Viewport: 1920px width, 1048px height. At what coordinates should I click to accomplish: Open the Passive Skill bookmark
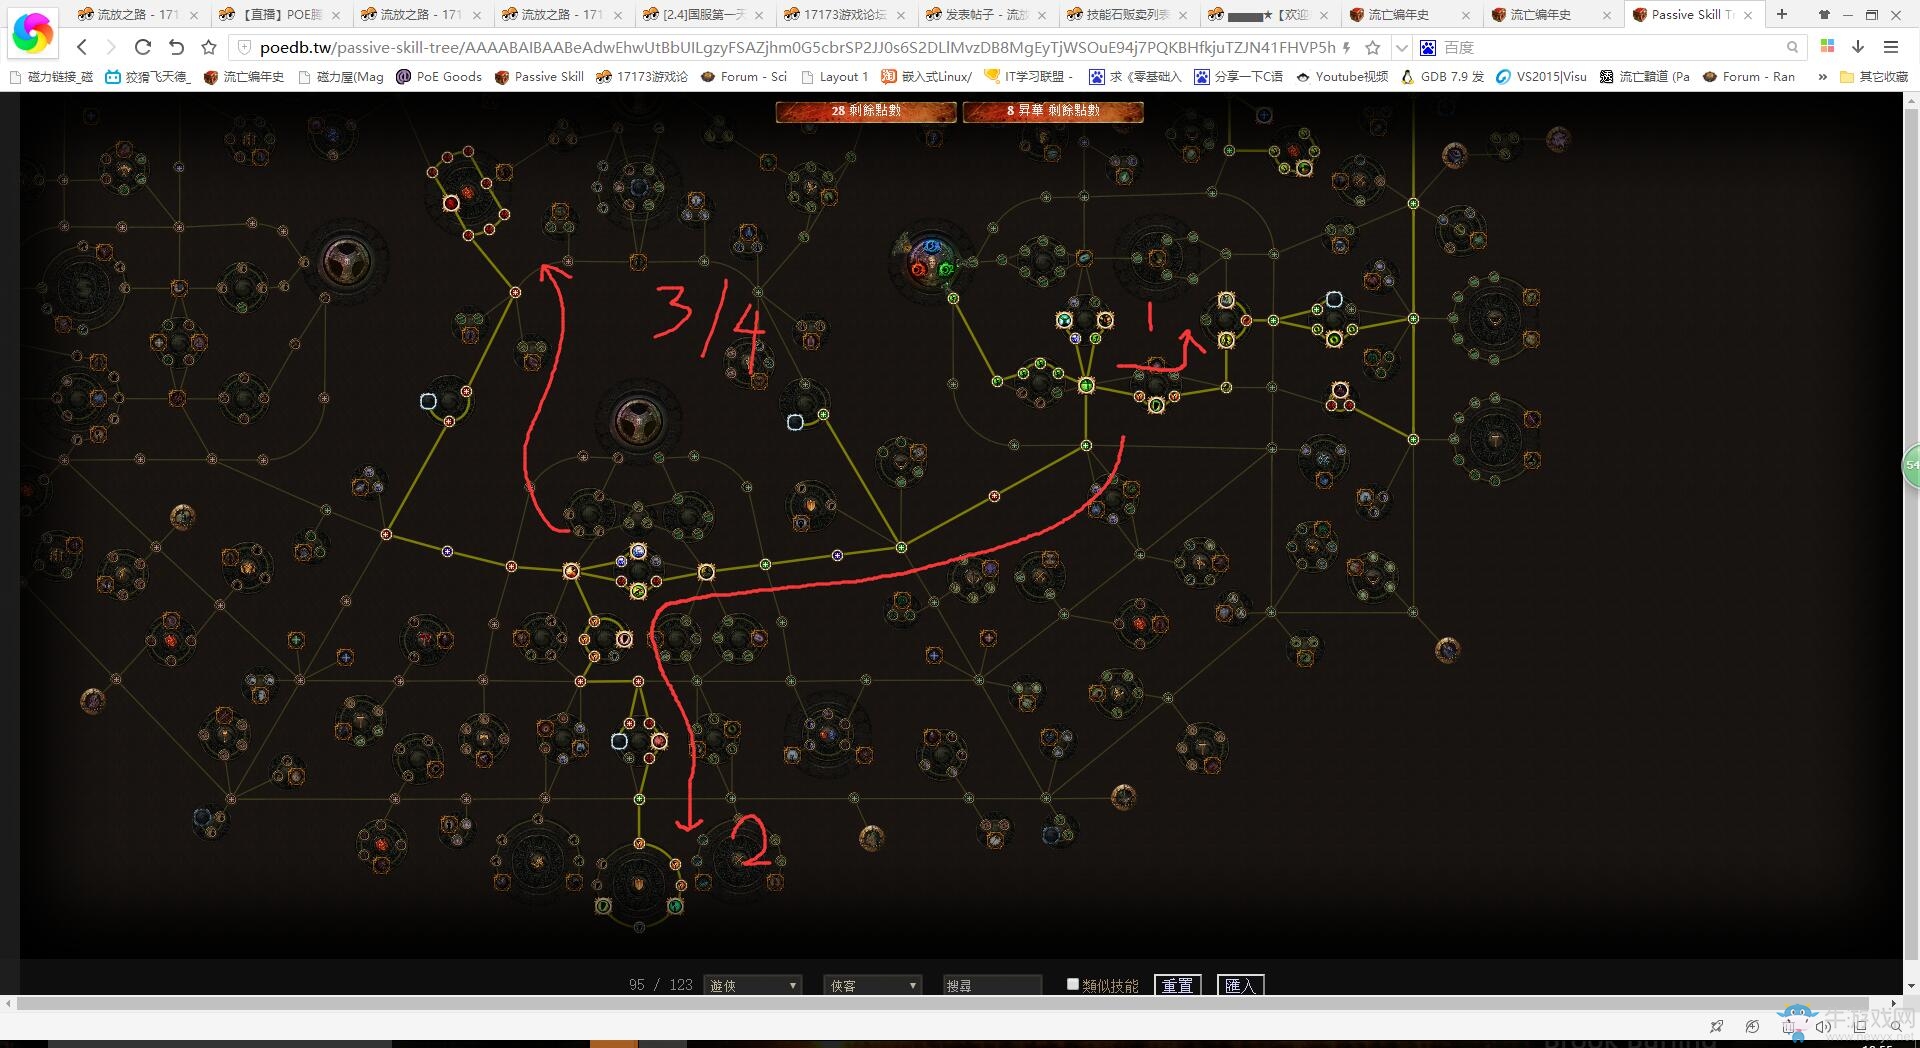click(539, 77)
